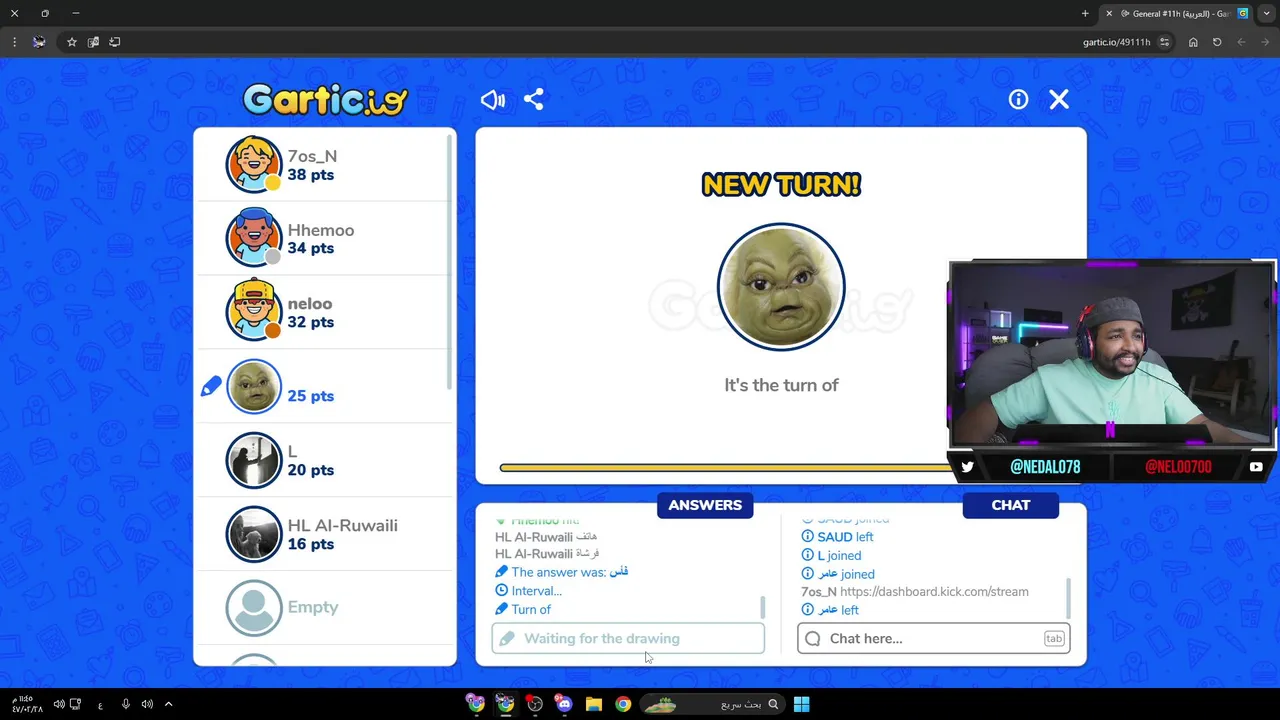Open the ANSWERS tab

[x=705, y=505]
